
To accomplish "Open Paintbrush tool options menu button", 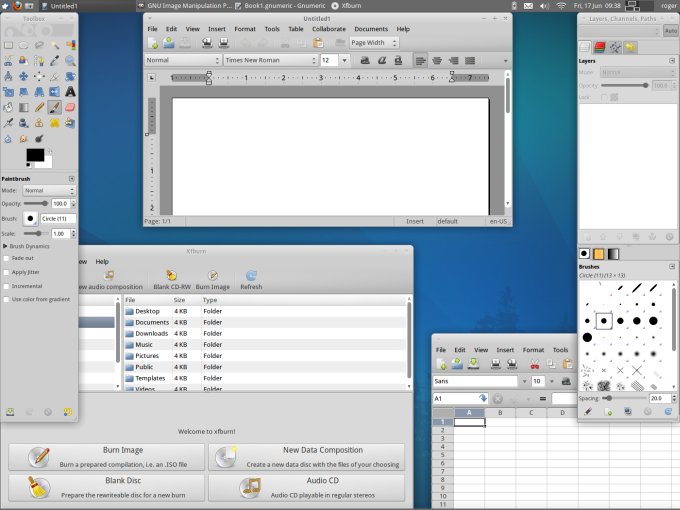I will coord(72,179).
